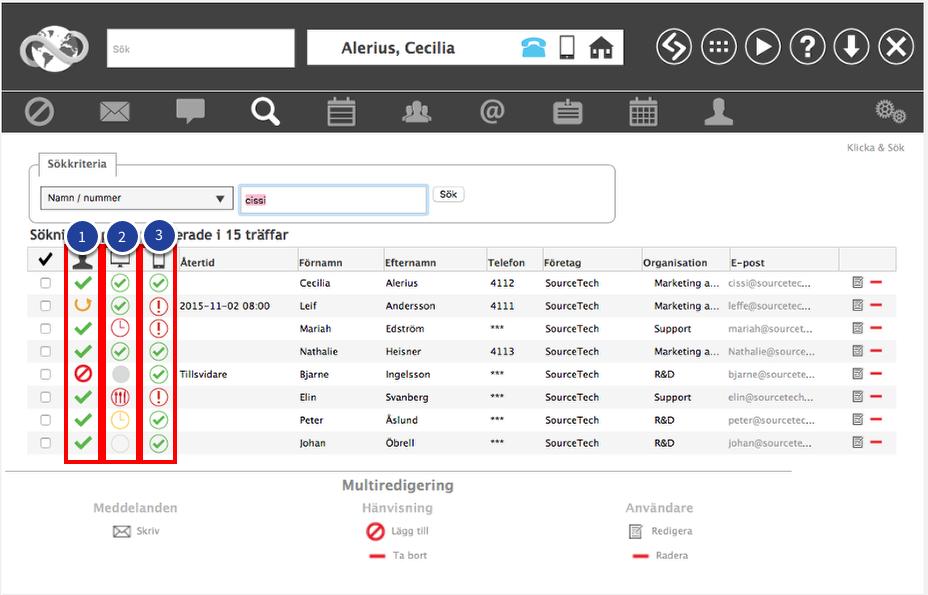
Task: Click the circular transfer arrows icon
Action: point(674,47)
